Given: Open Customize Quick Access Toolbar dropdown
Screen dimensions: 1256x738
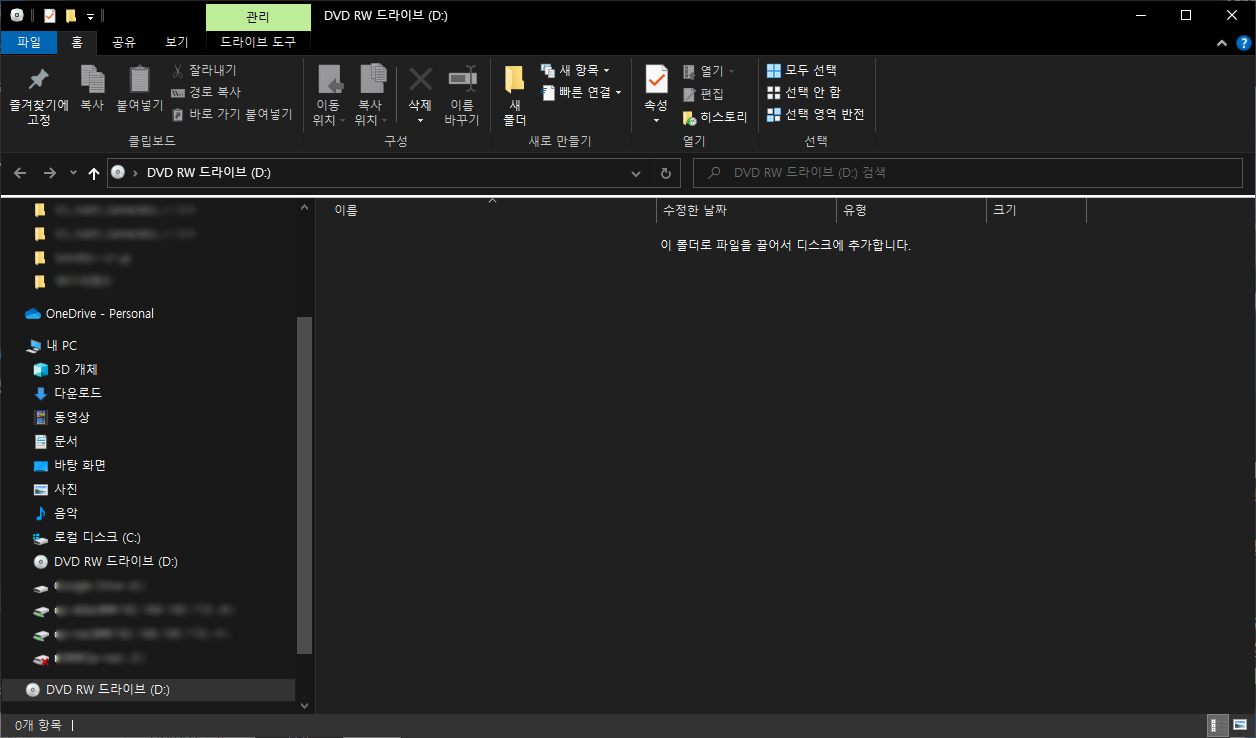Looking at the screenshot, I should pyautogui.click(x=90, y=16).
